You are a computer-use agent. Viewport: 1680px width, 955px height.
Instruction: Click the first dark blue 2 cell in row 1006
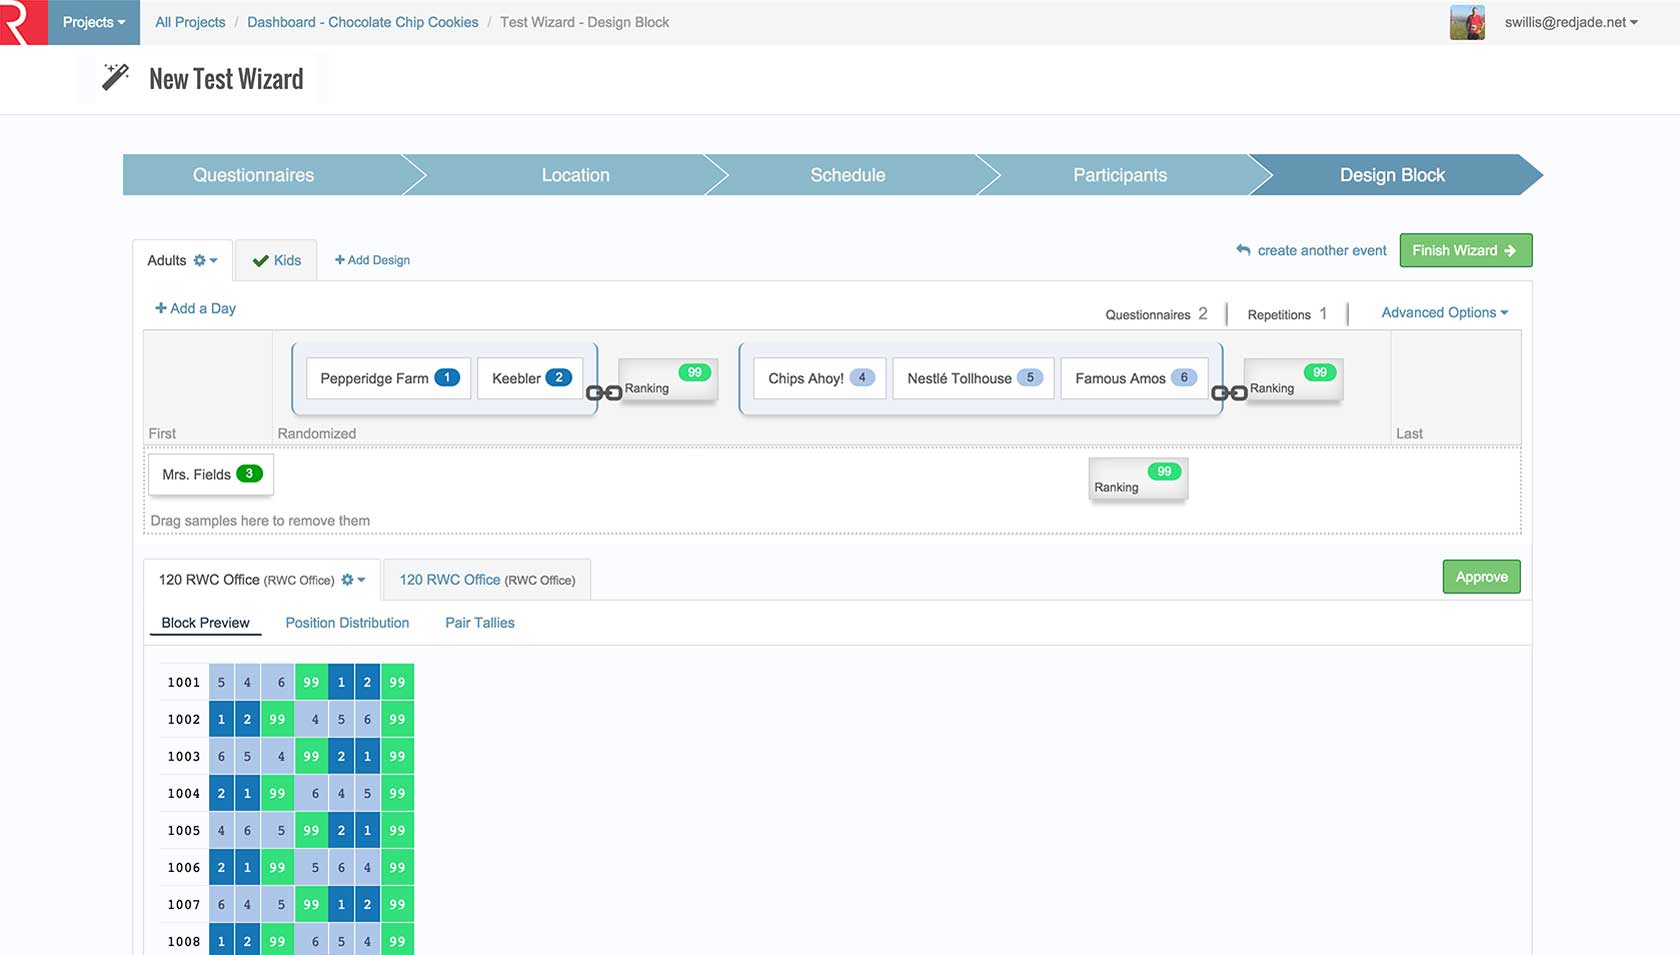click(x=221, y=867)
